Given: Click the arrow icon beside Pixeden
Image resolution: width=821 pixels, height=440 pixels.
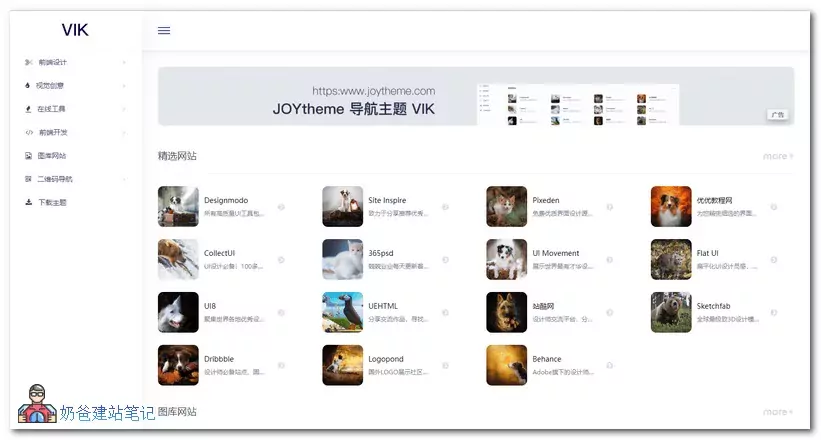Looking at the screenshot, I should pyautogui.click(x=610, y=207).
